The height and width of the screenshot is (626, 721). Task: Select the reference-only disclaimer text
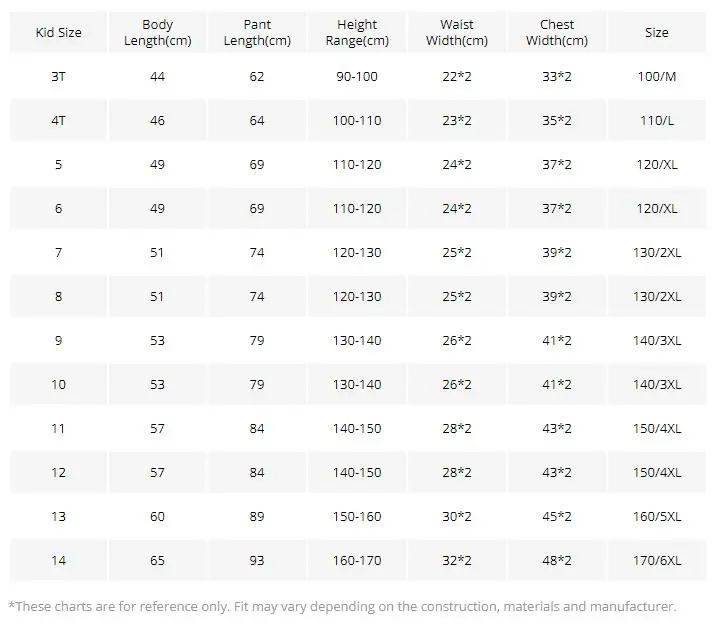(x=343, y=607)
